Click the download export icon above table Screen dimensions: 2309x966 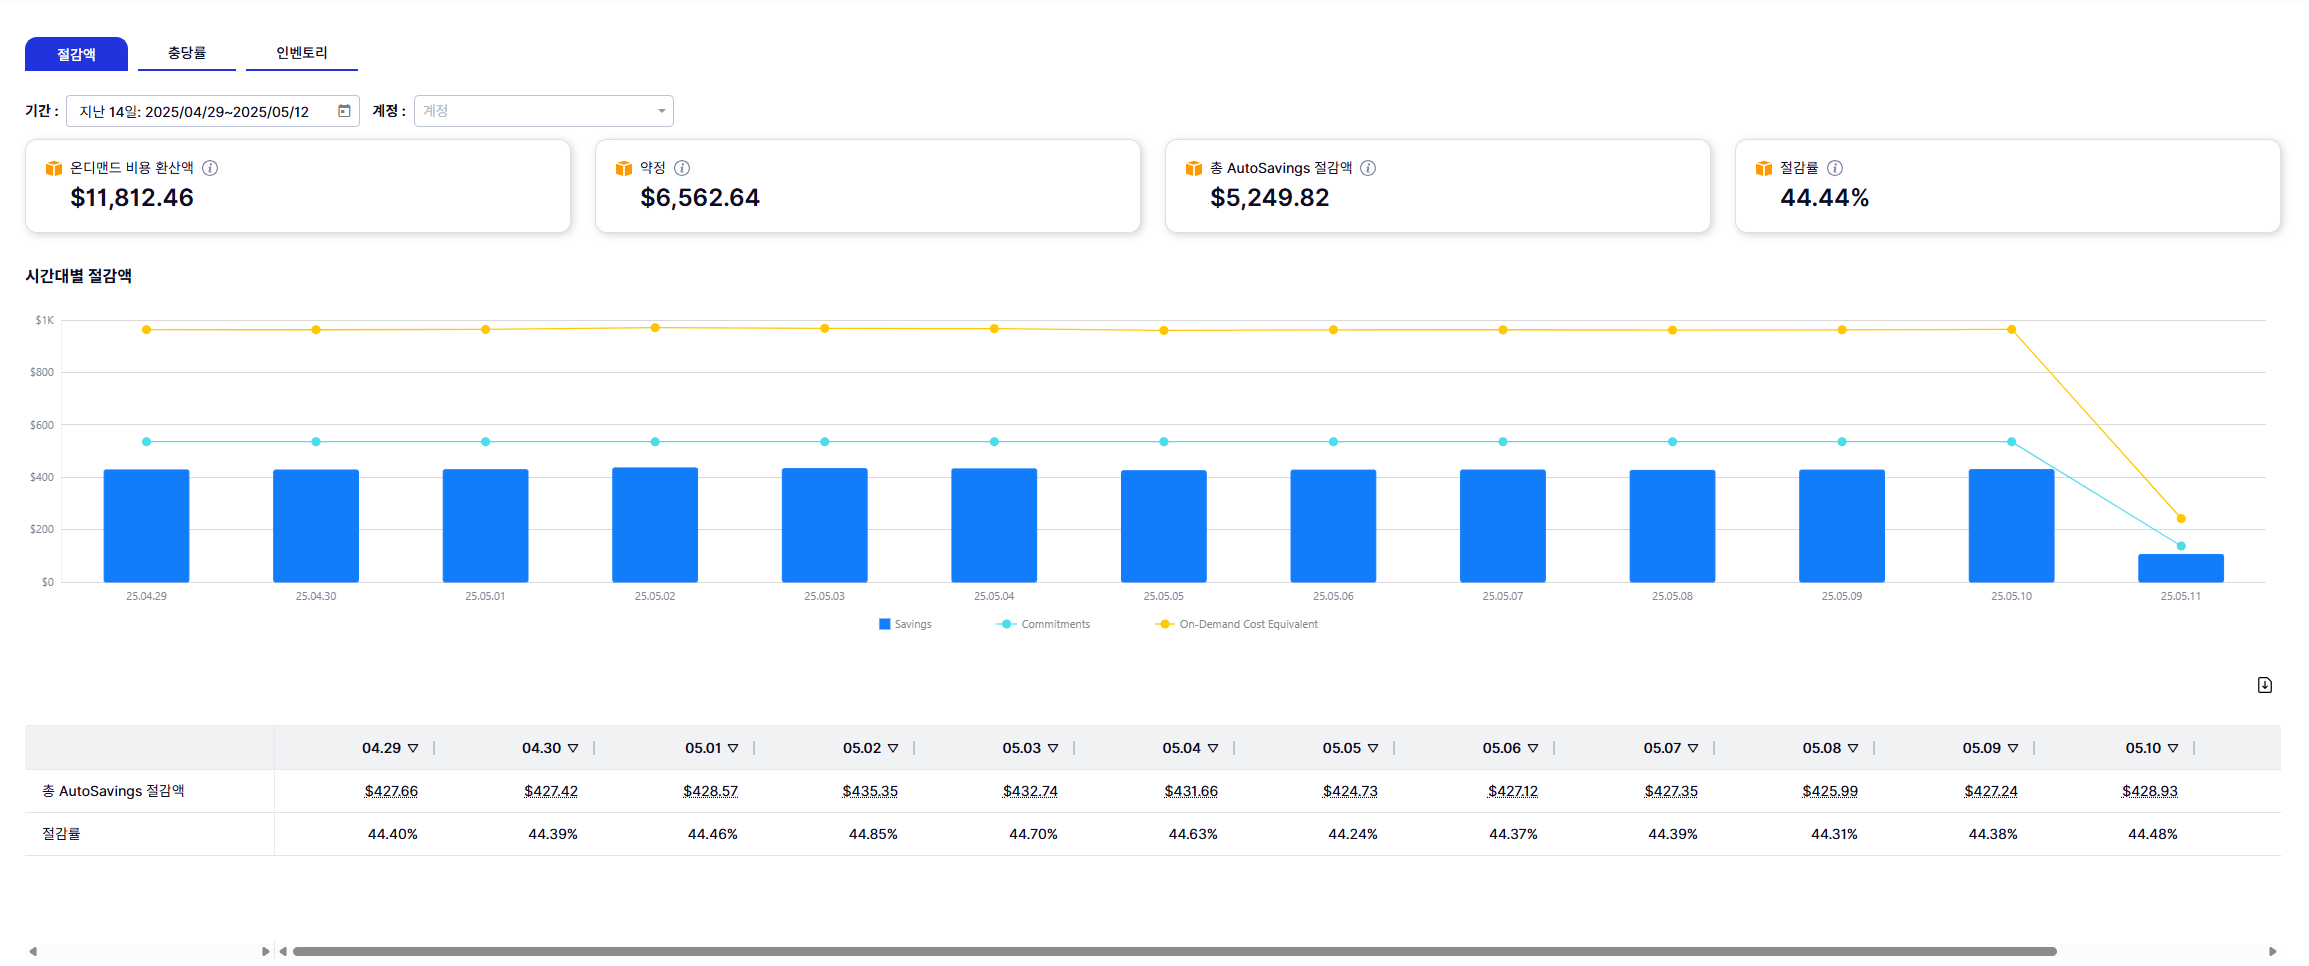(2265, 685)
